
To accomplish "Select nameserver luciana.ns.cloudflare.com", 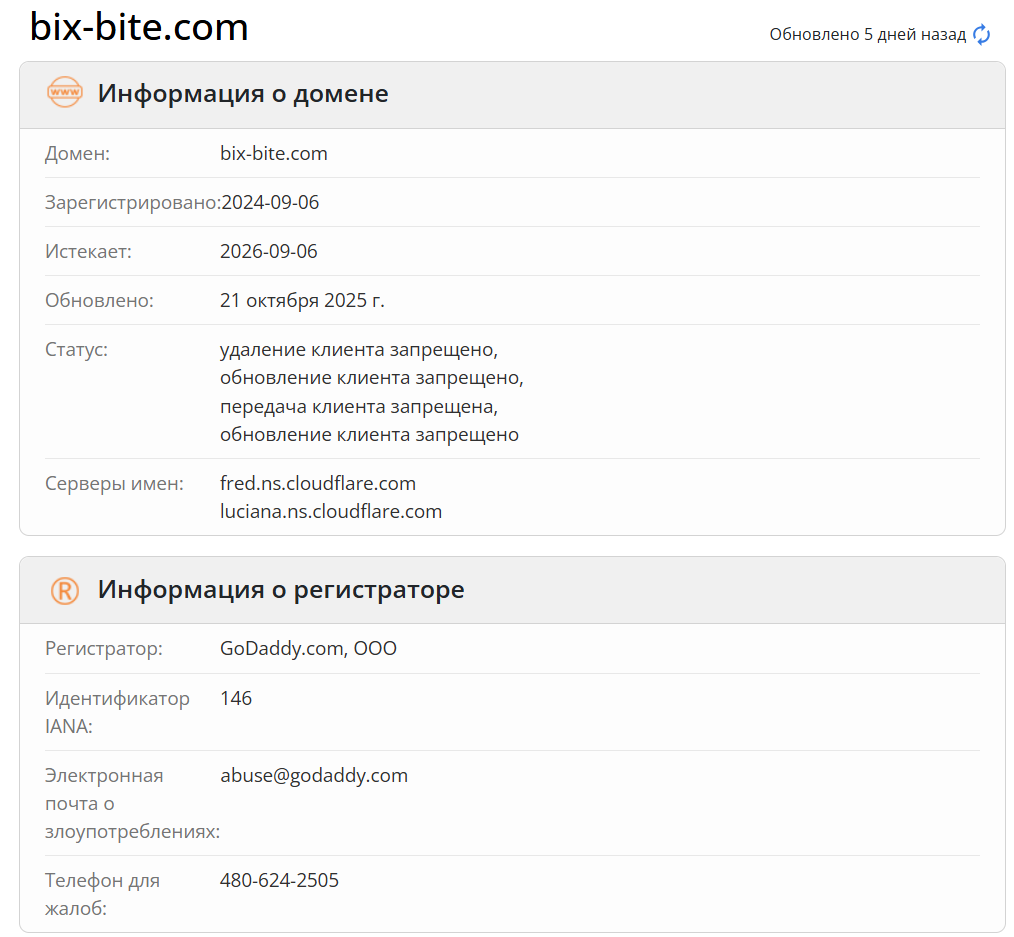I will (x=331, y=511).
